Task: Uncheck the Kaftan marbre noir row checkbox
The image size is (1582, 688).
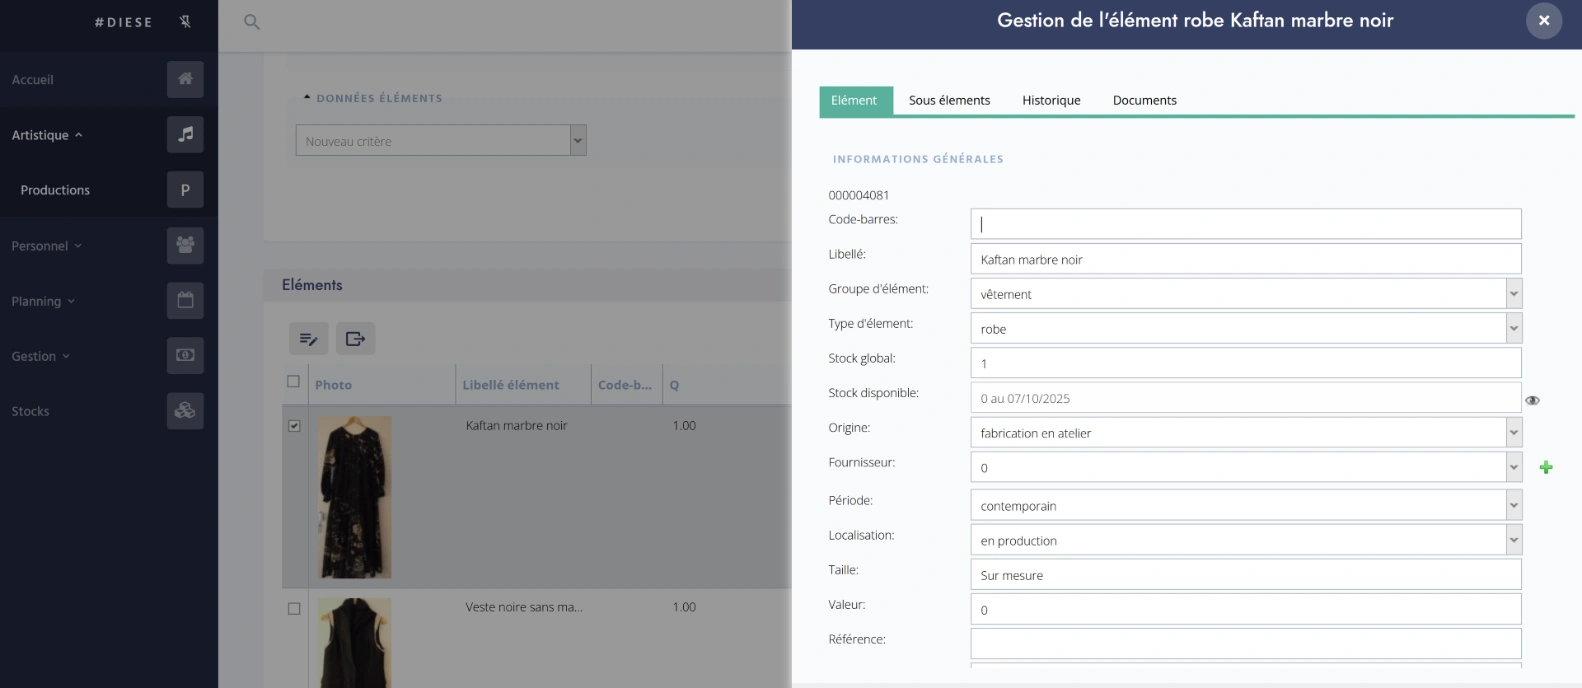Action: coord(294,426)
